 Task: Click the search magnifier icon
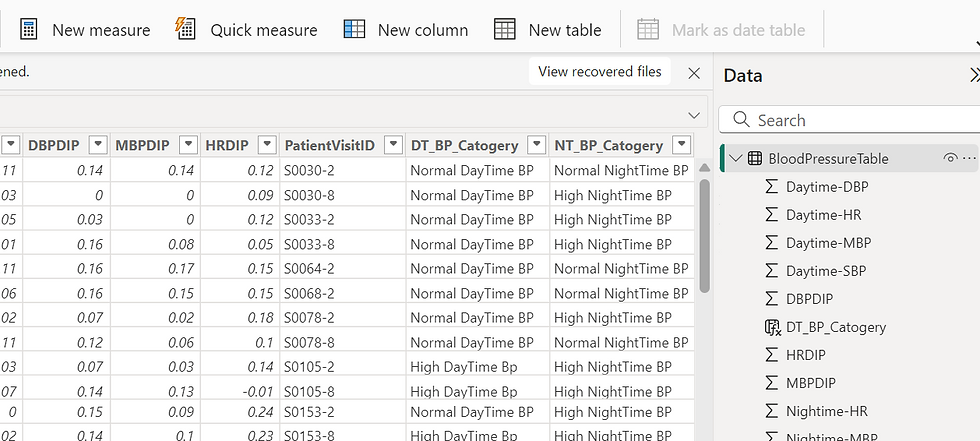tap(741, 119)
